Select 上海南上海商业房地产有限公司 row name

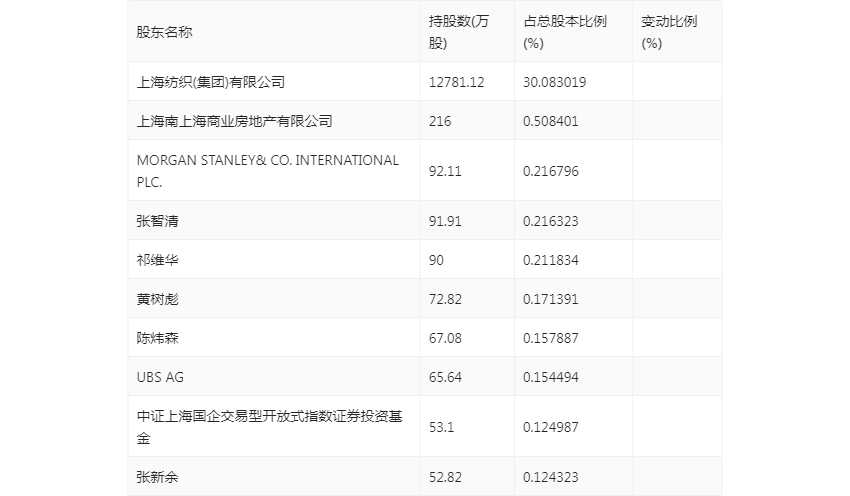coord(234,121)
